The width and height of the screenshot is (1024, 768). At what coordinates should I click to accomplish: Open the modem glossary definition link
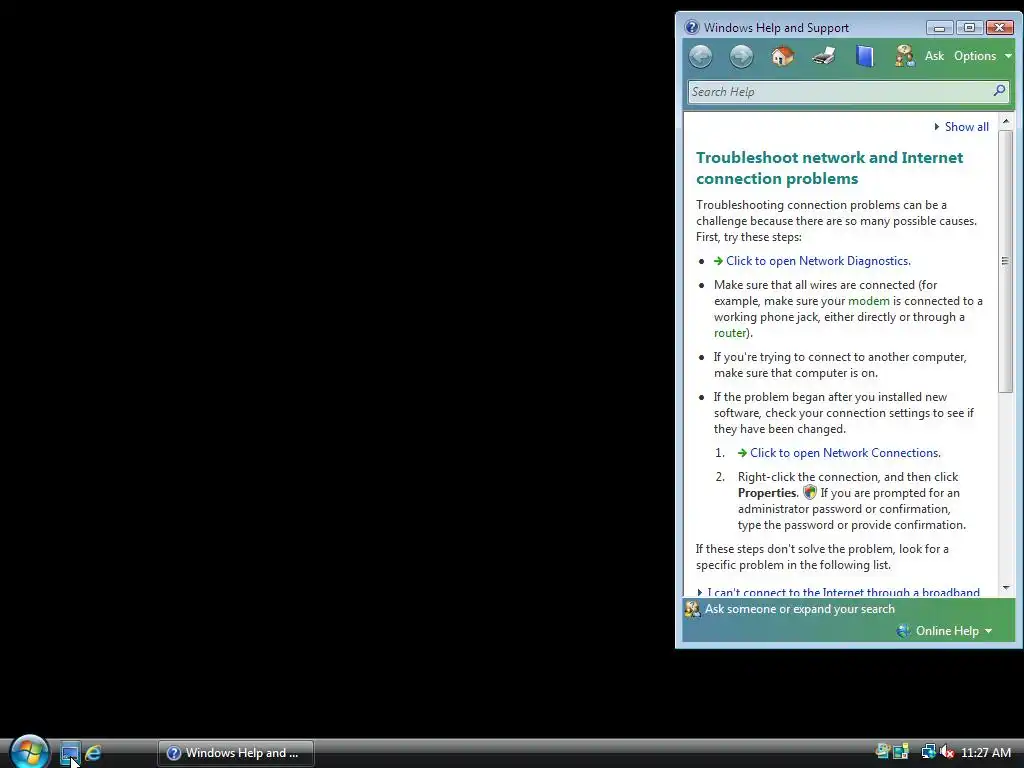pyautogui.click(x=869, y=301)
